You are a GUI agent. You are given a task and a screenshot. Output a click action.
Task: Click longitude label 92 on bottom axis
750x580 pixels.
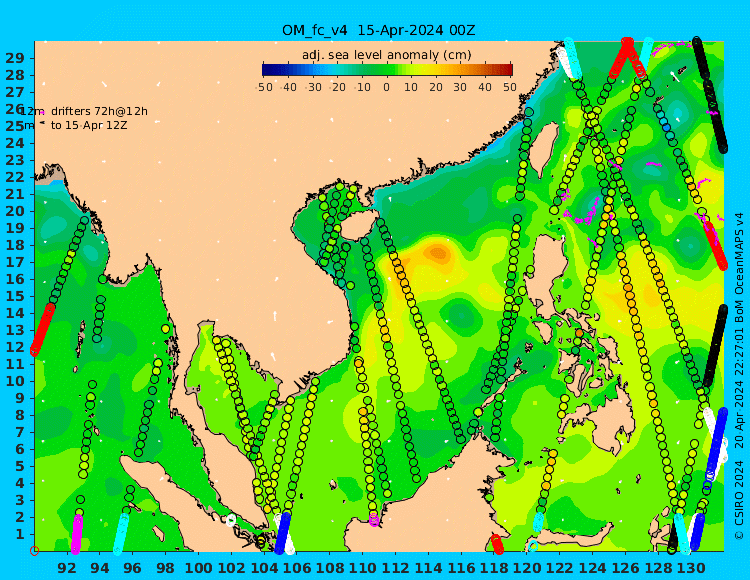(67, 568)
